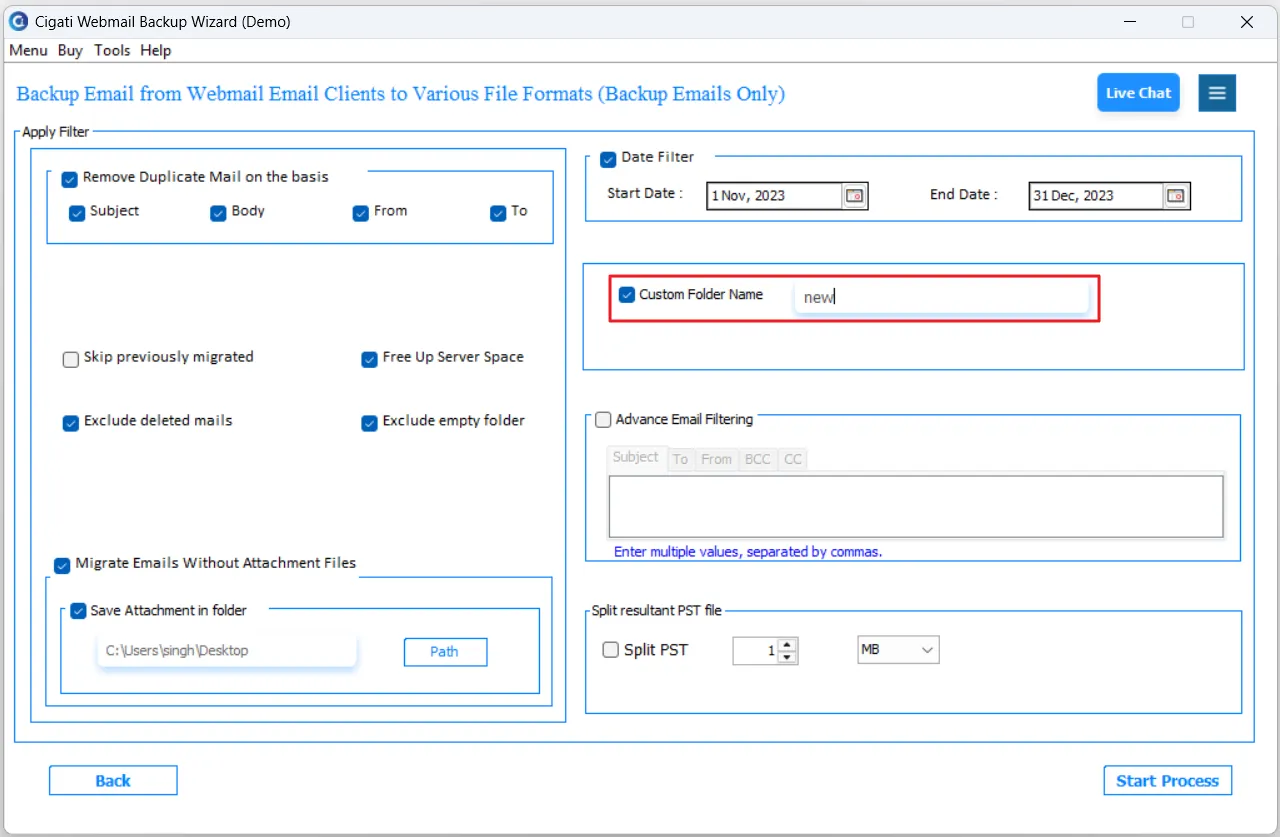The image size is (1280, 837).
Task: Toggle Migrate Emails Without Attachment Files
Action: point(62,565)
